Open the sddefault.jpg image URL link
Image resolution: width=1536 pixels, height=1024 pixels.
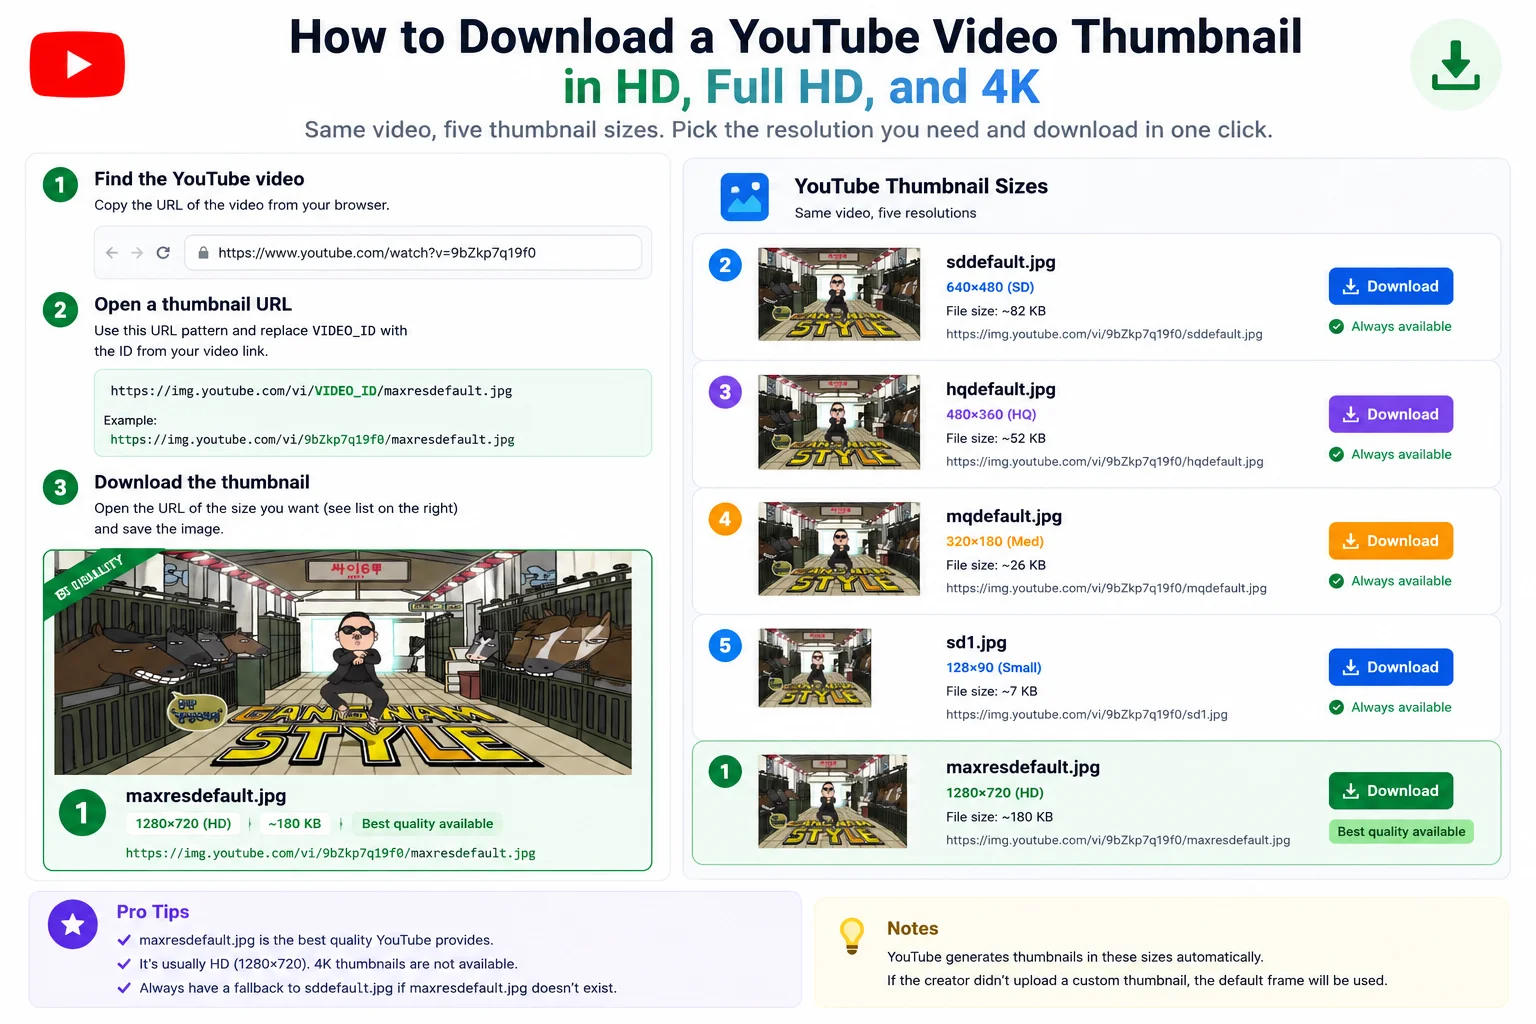(1104, 334)
